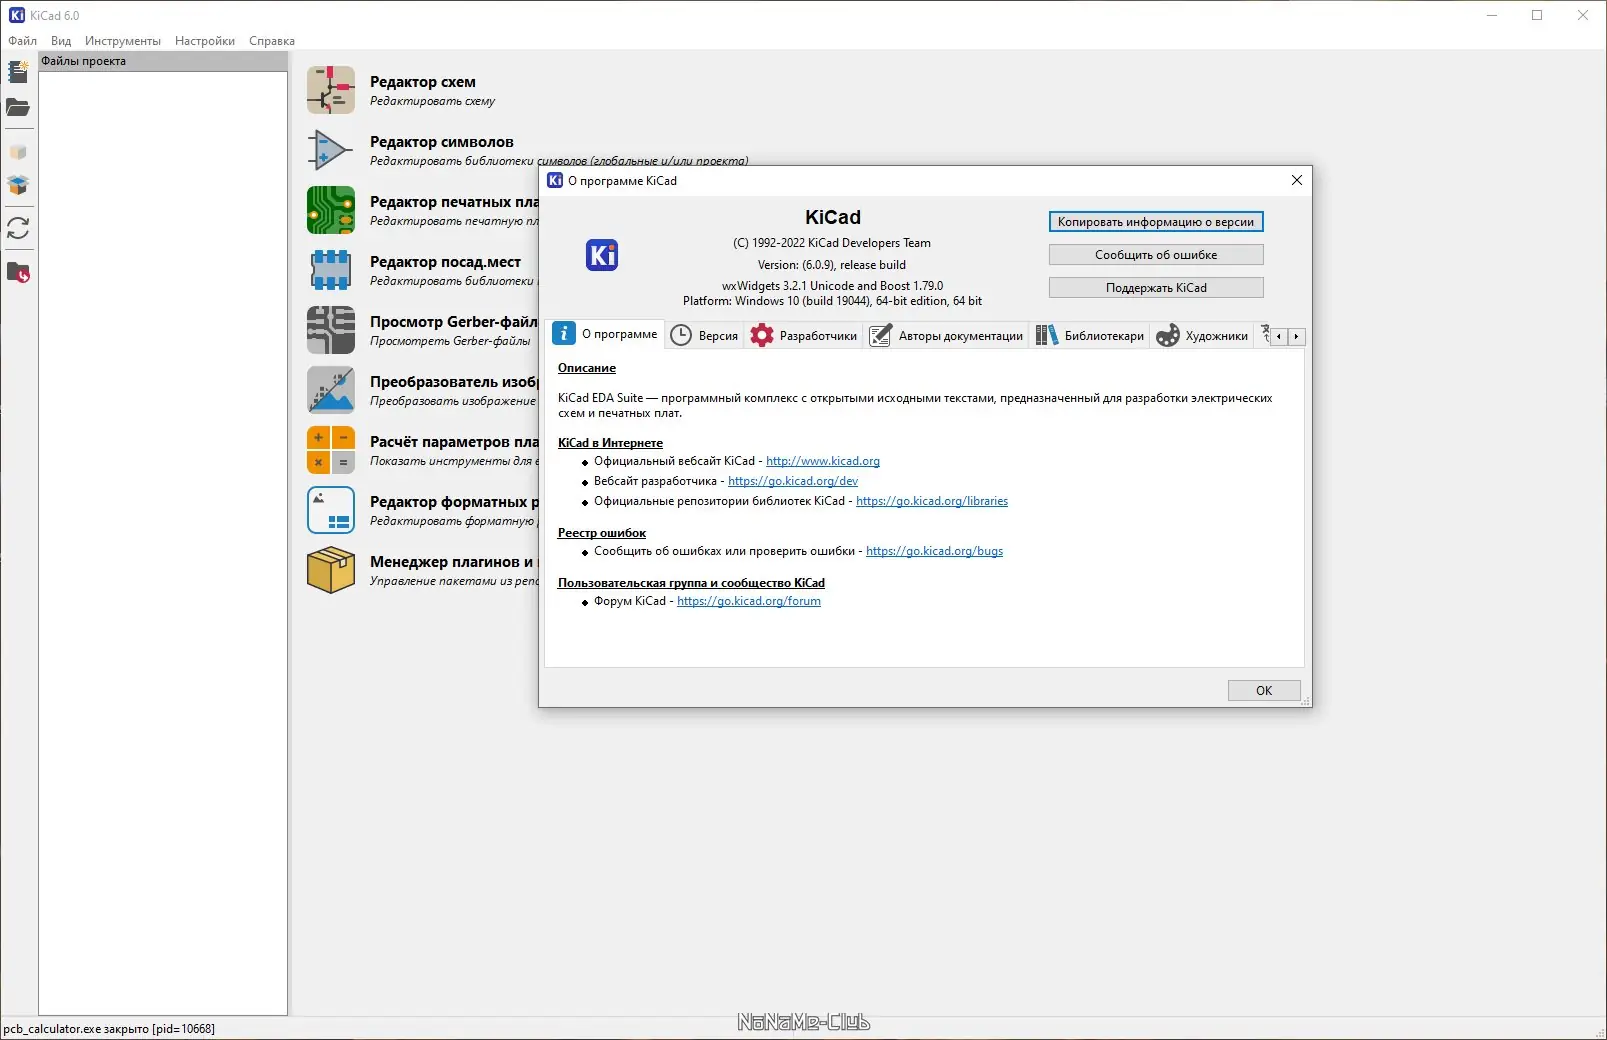Click the pcb_calculator.exe закрыто status bar message
The image size is (1607, 1040).
tap(109, 1029)
